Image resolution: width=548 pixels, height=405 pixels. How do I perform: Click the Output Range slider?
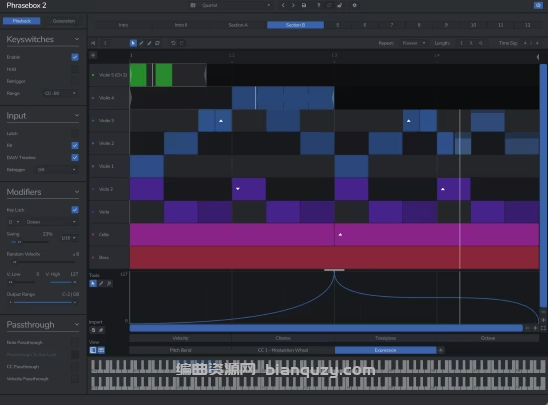tap(43, 303)
